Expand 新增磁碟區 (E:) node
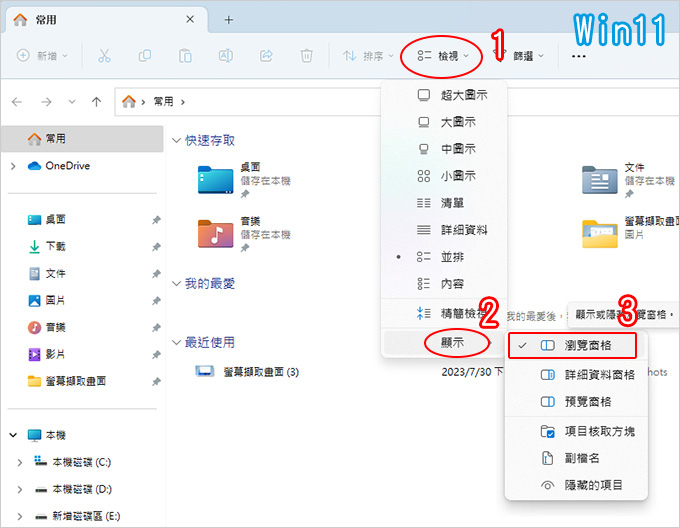This screenshot has width=680, height=528. tap(20, 516)
